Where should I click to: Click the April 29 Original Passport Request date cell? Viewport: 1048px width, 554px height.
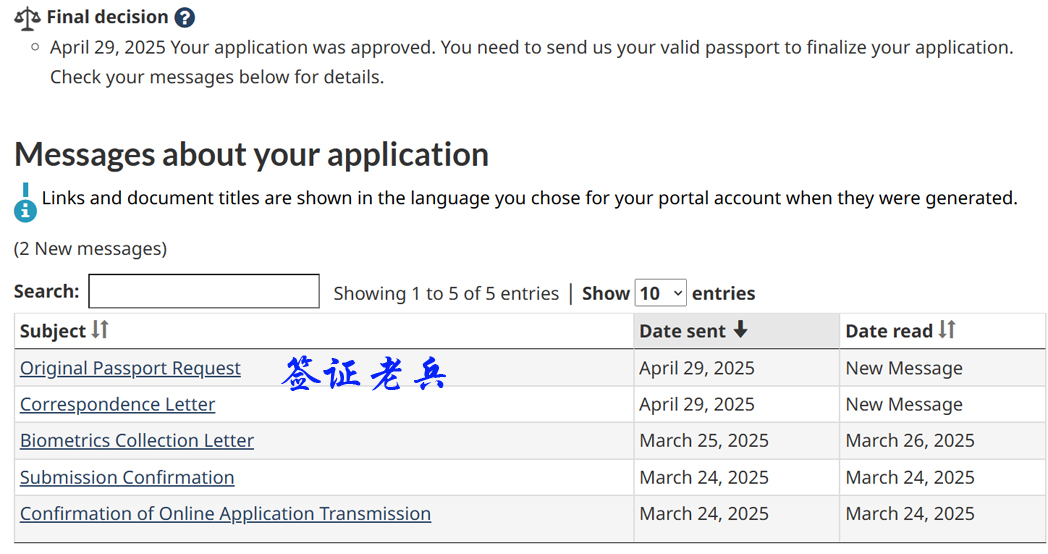[x=697, y=368]
